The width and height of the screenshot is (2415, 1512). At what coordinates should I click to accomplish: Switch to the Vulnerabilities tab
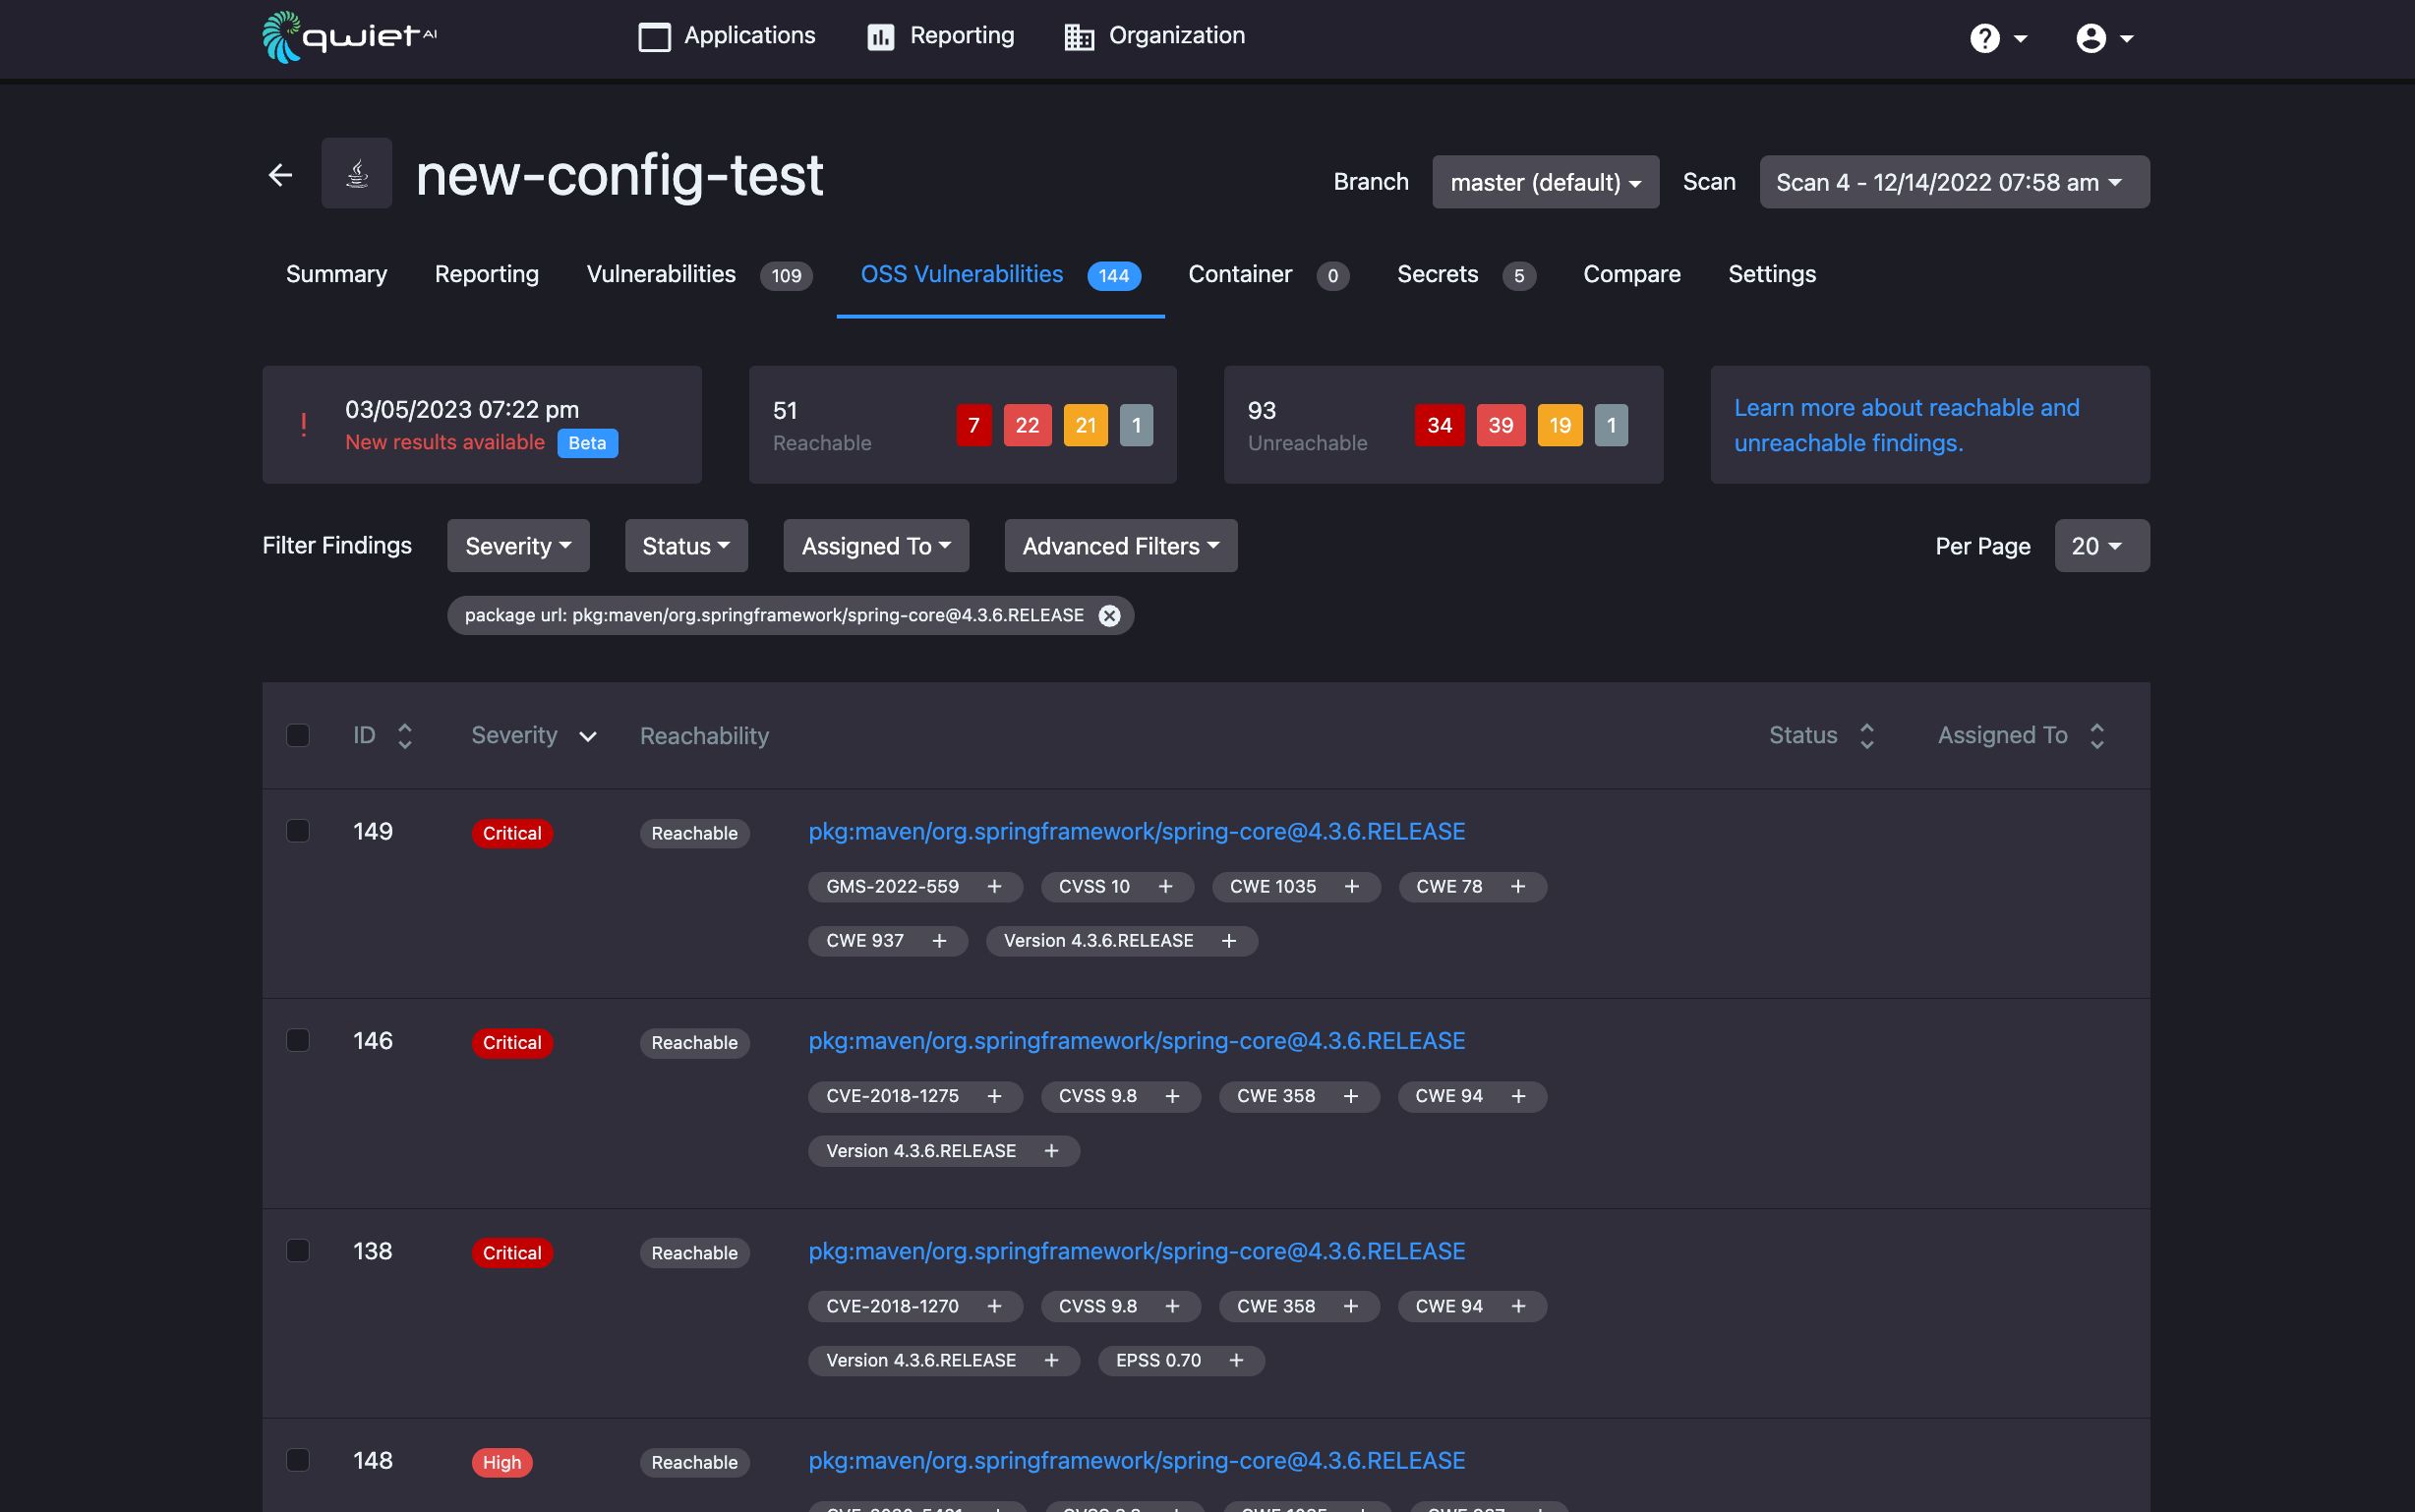click(x=699, y=274)
